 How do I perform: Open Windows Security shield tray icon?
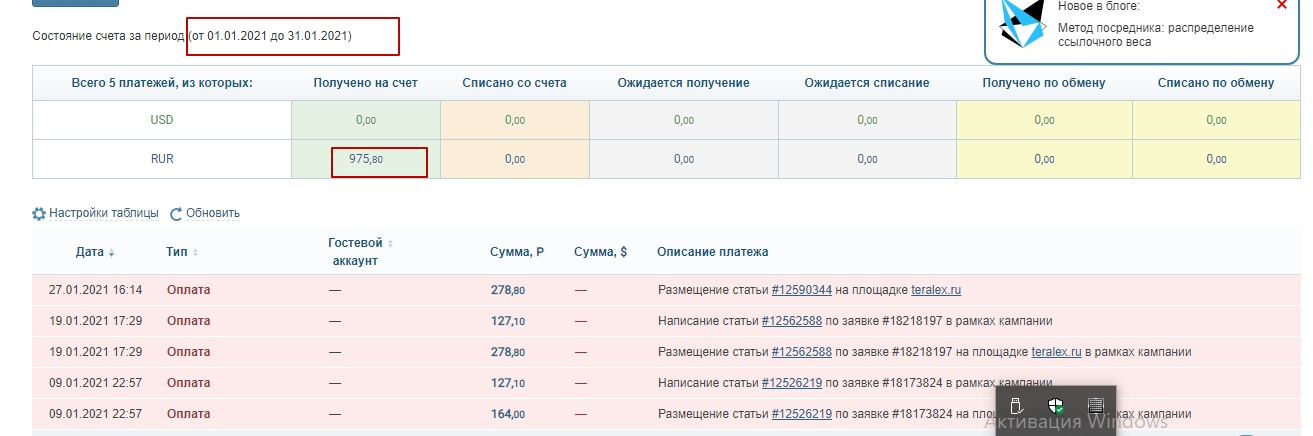click(x=1055, y=406)
